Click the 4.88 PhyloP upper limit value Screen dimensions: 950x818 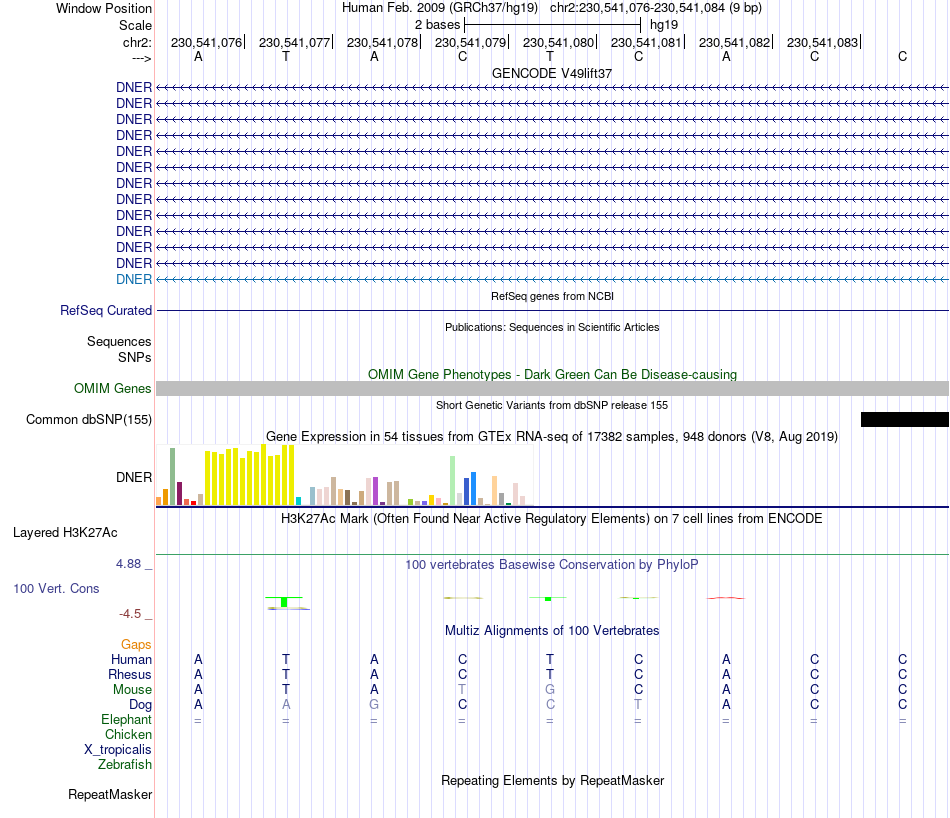pos(128,564)
